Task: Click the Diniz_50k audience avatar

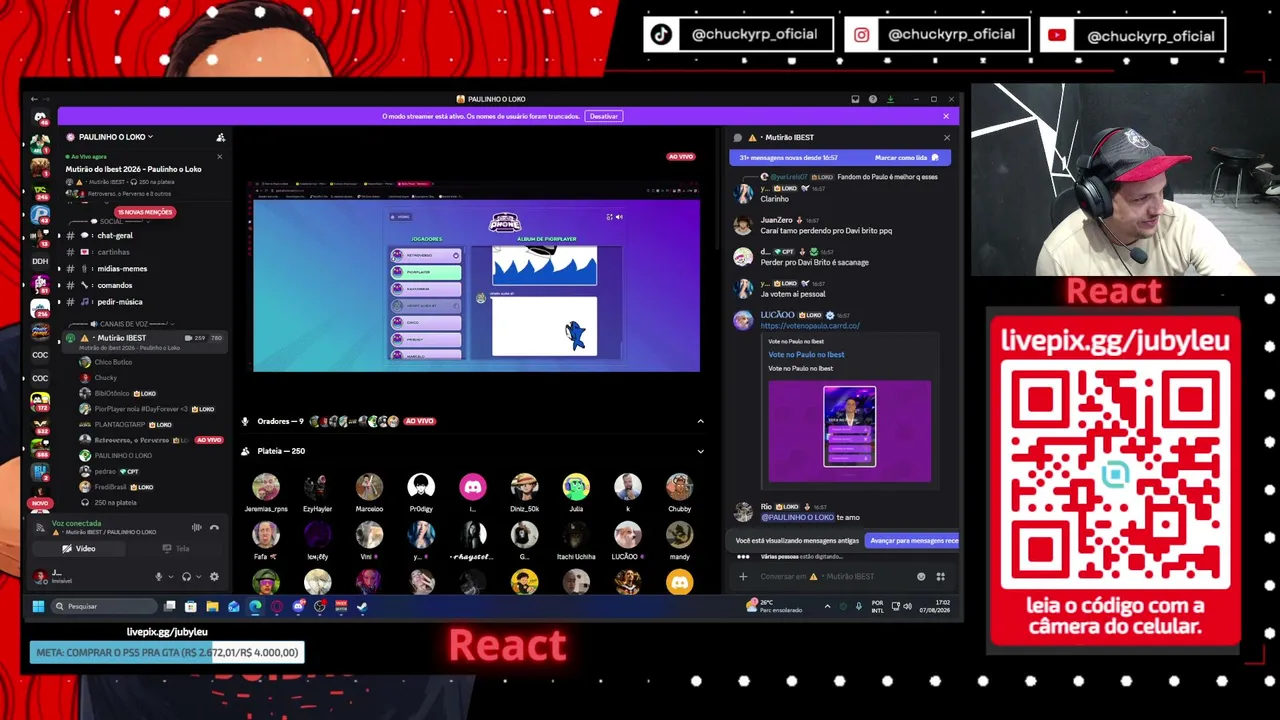Action: (524, 487)
